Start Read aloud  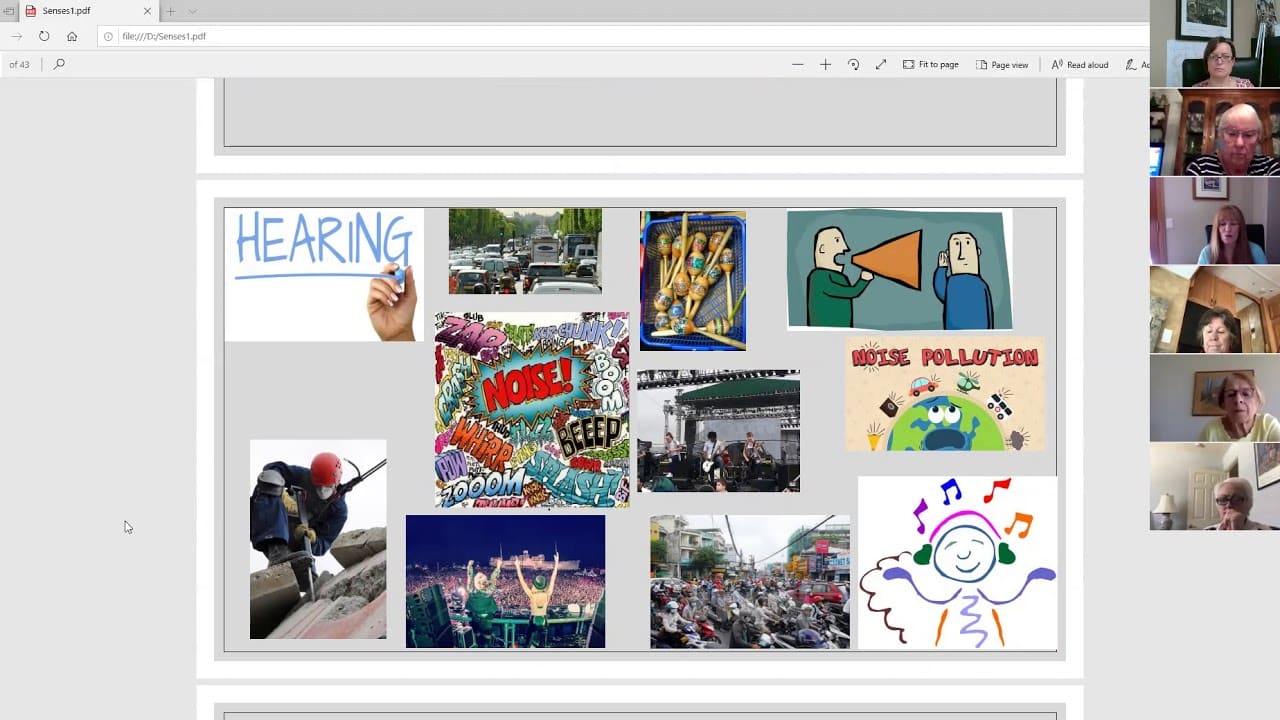1079,64
